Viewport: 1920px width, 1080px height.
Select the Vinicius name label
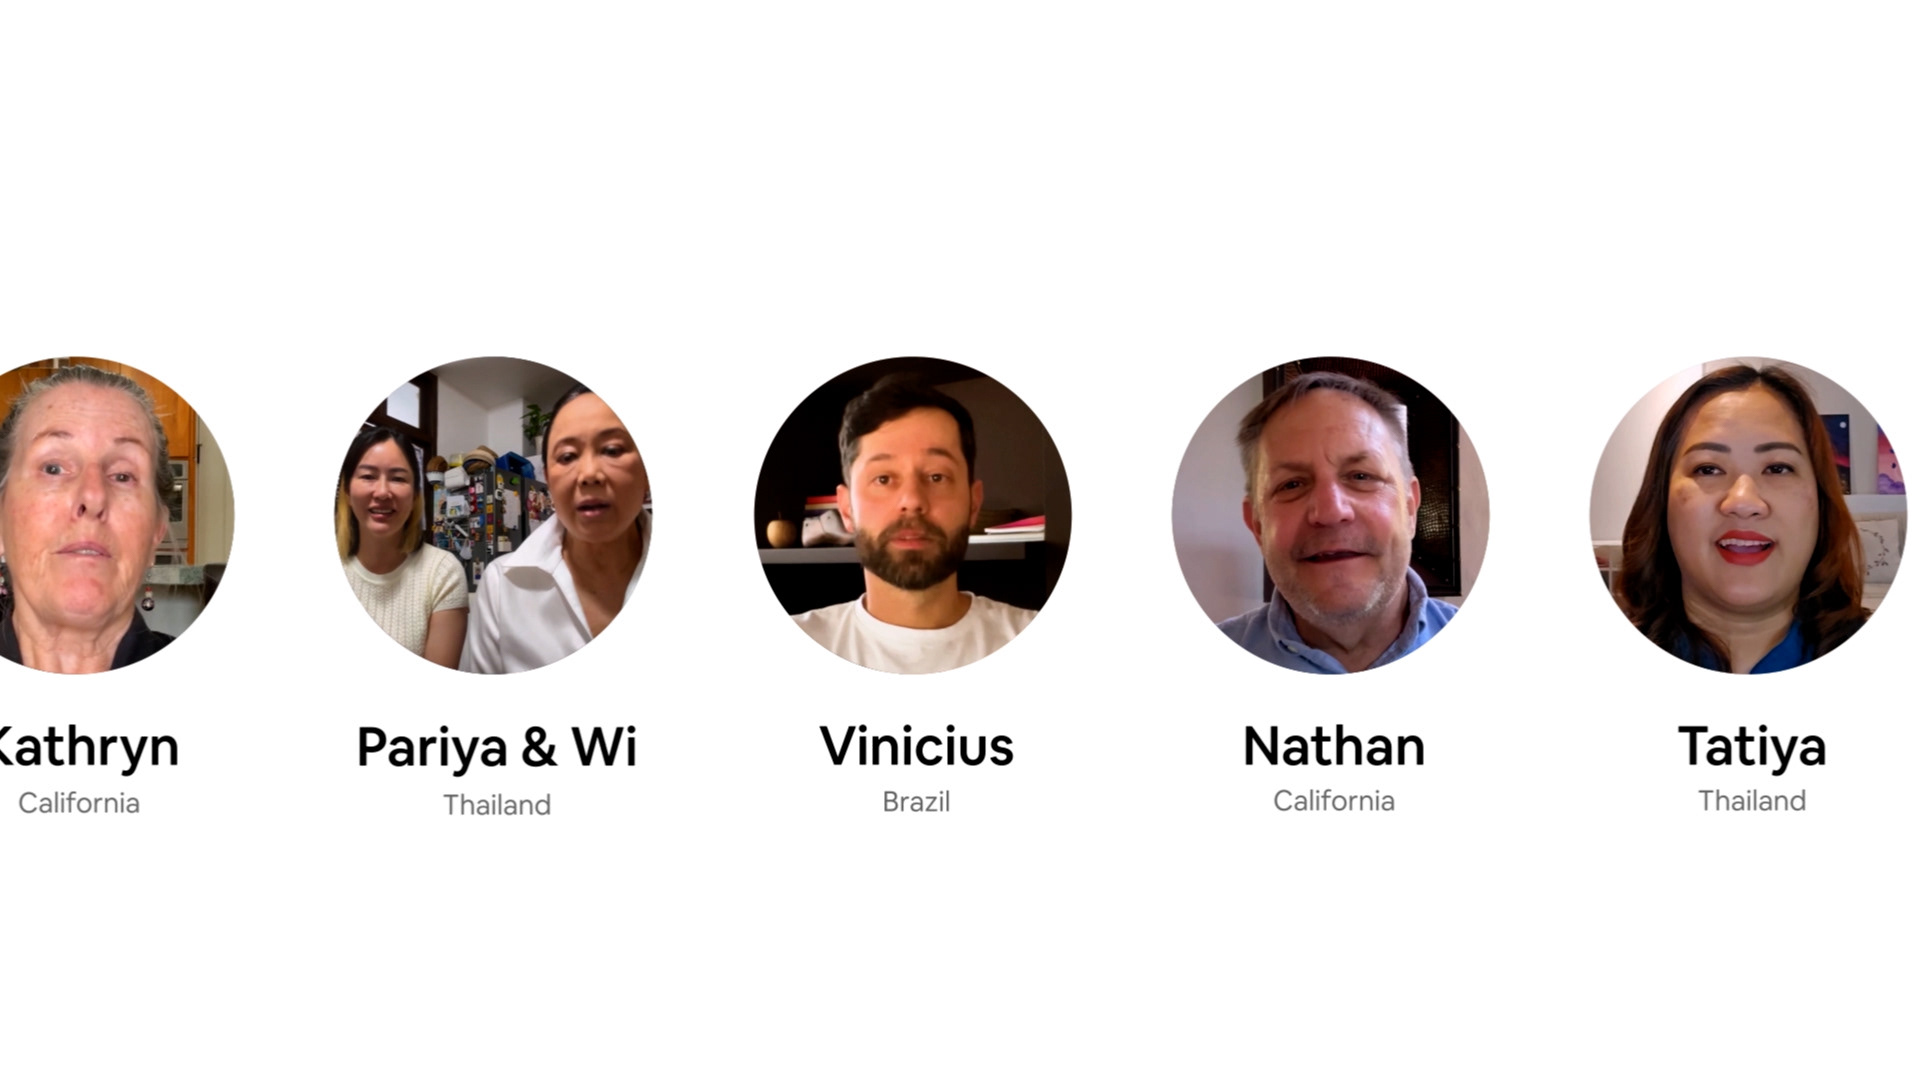(916, 746)
